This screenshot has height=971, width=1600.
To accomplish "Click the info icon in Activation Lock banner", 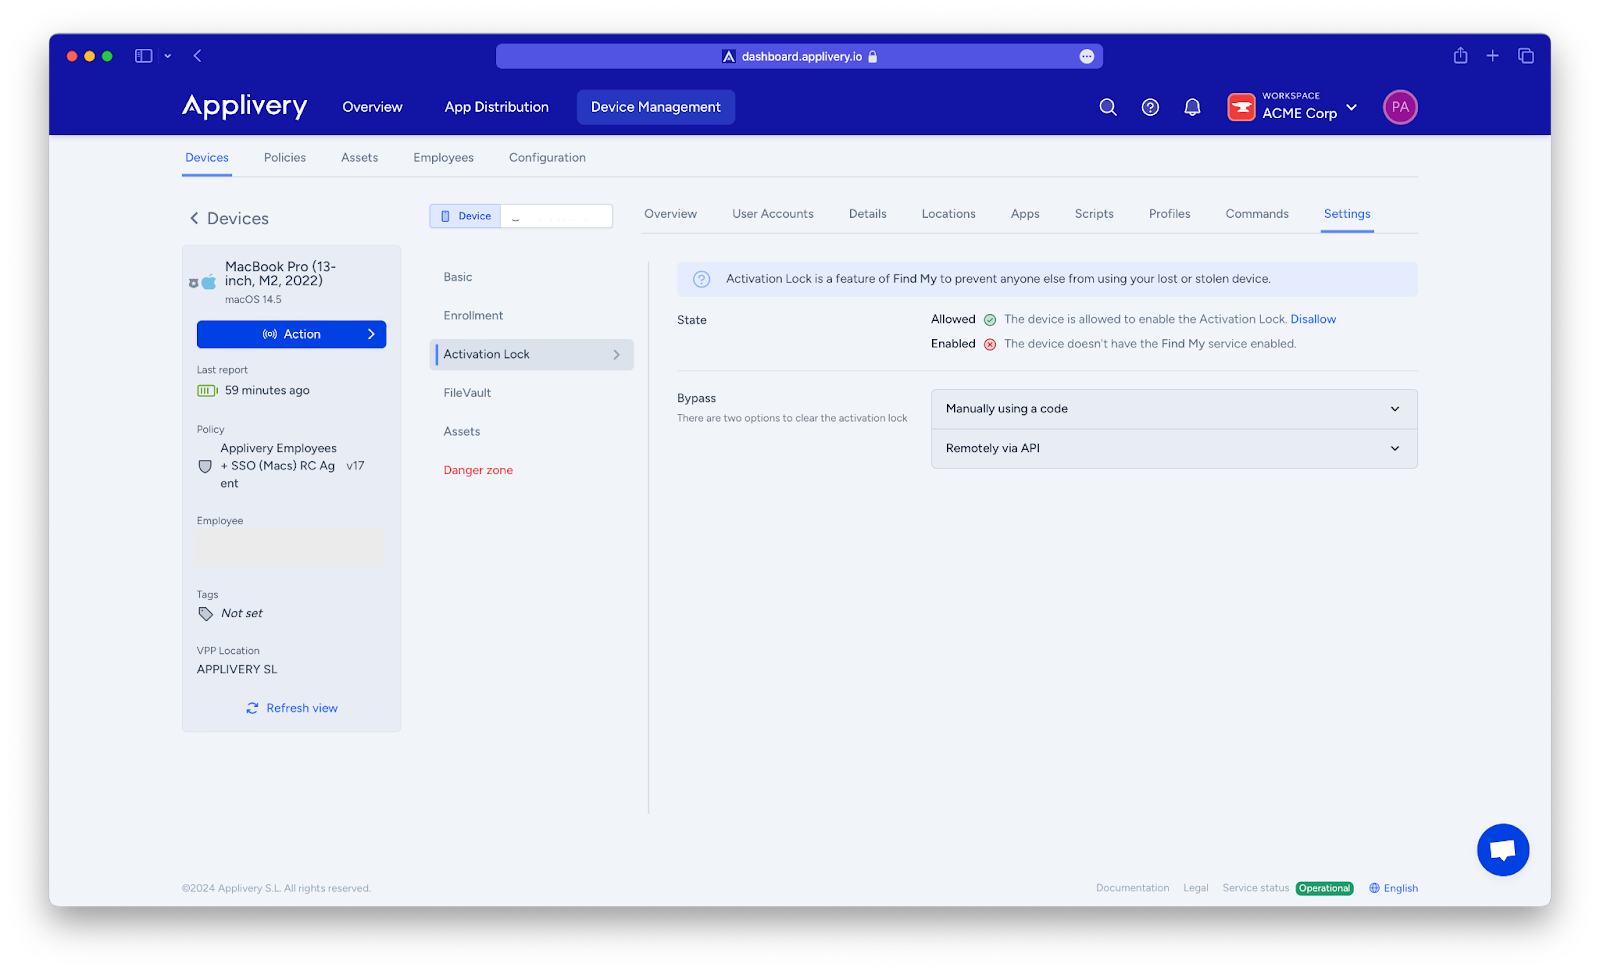I will pyautogui.click(x=702, y=279).
